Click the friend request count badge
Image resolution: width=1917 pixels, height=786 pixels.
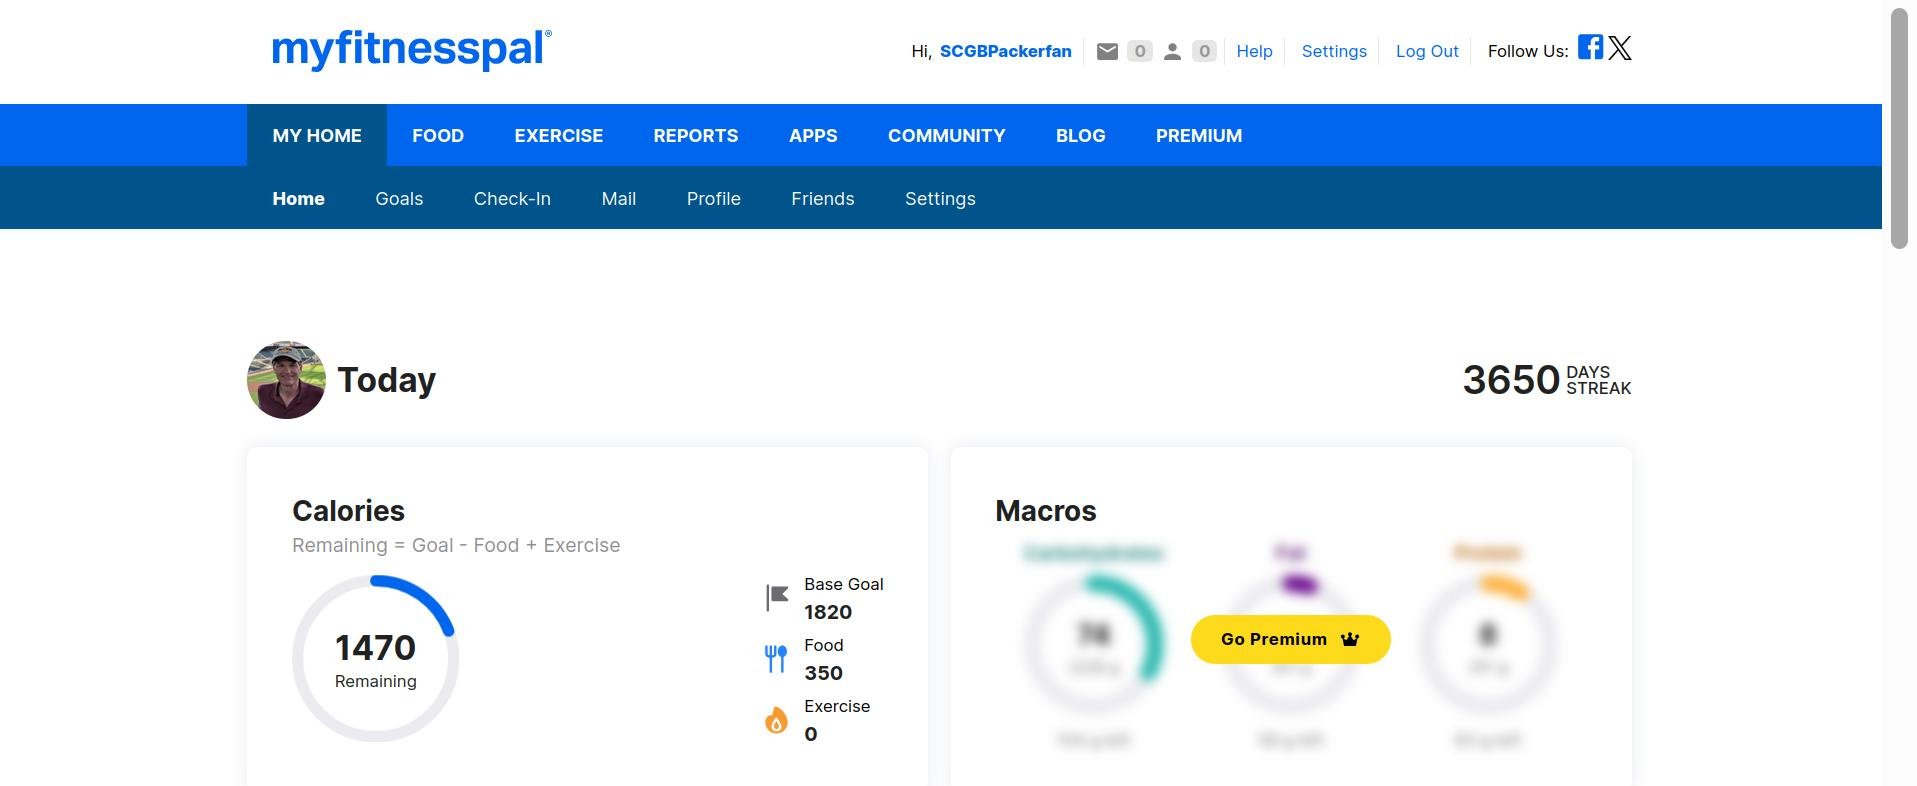[x=1204, y=51]
